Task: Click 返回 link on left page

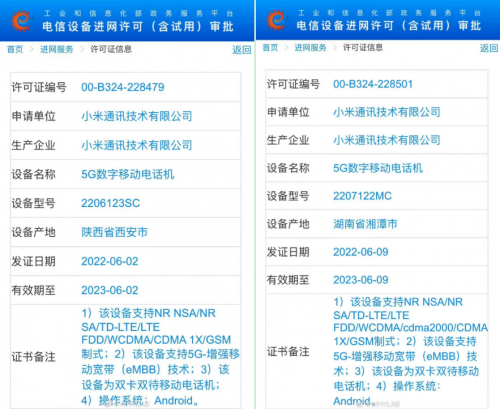Action: (x=242, y=50)
